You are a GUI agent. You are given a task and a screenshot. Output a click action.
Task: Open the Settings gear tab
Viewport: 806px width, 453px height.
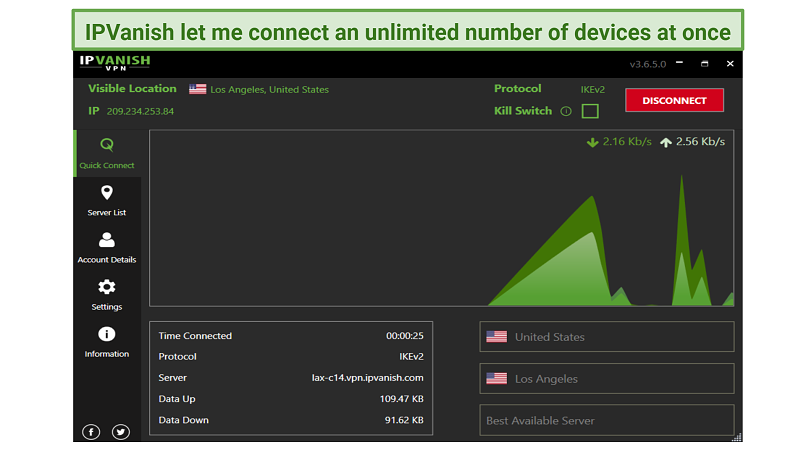tap(107, 295)
